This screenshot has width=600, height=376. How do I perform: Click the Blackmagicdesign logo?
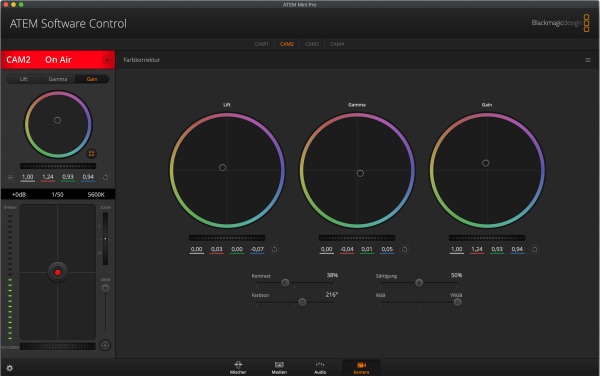click(560, 23)
